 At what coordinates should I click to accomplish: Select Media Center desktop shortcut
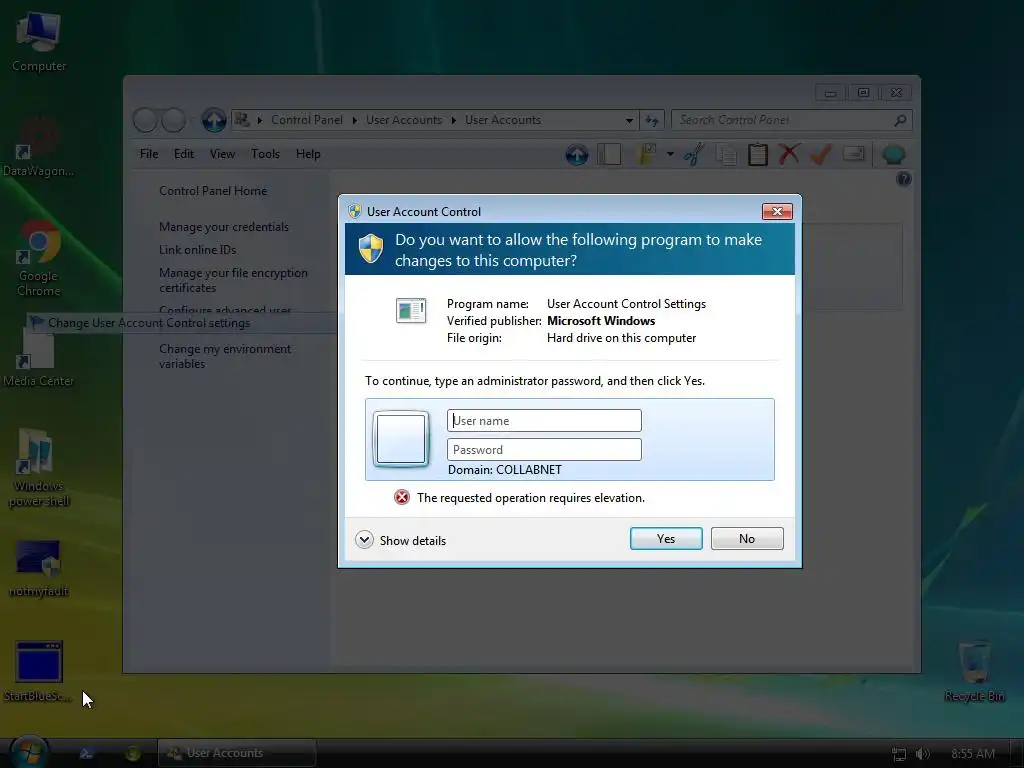point(38,356)
